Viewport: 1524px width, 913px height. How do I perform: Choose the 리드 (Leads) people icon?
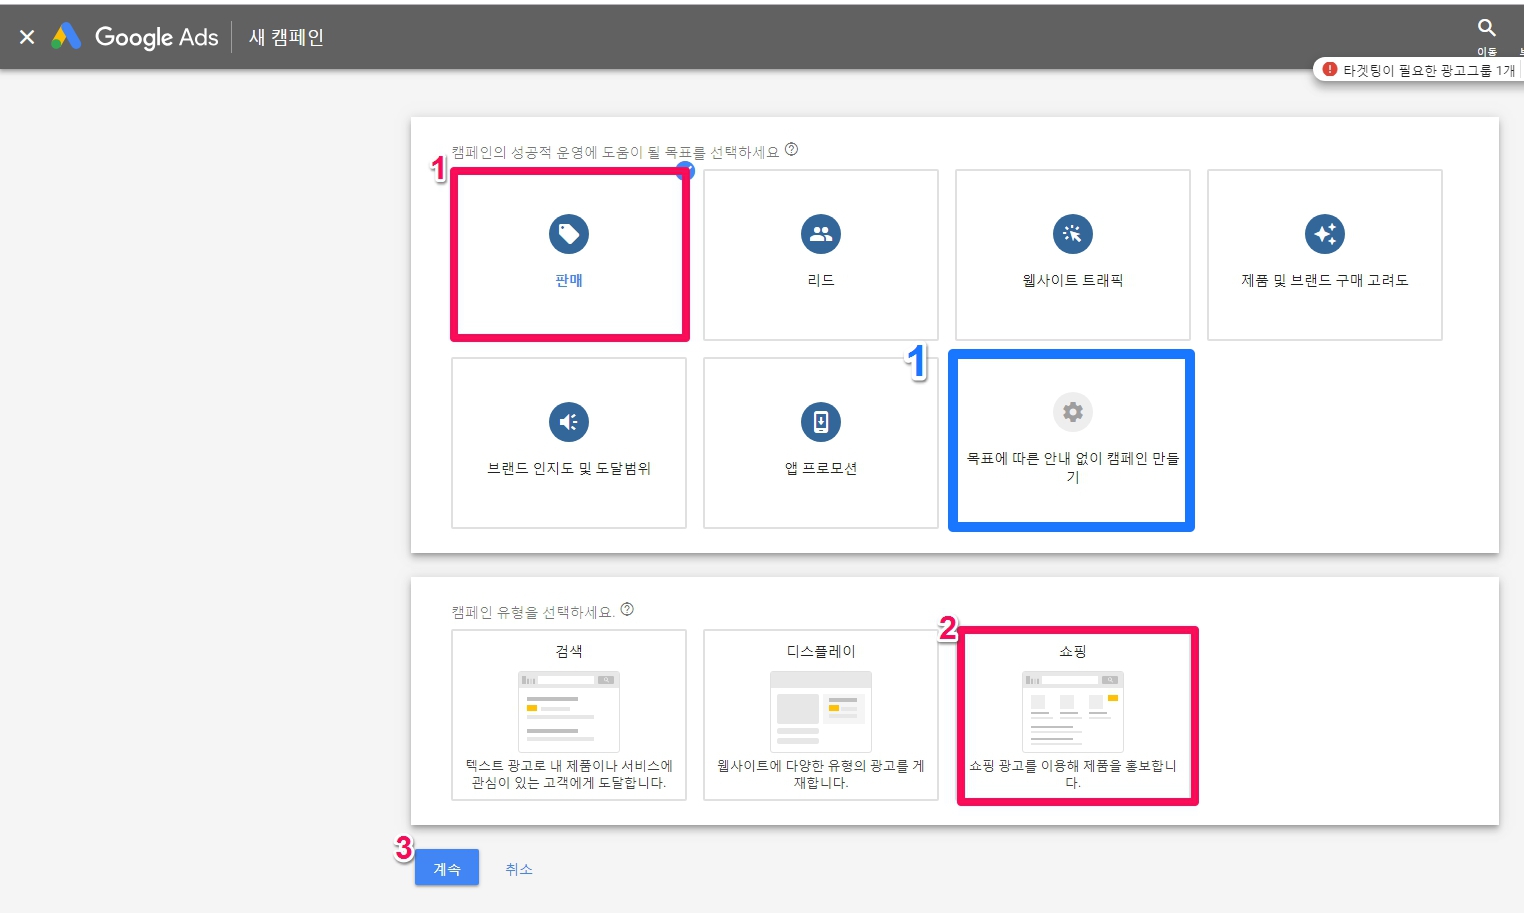click(x=821, y=234)
